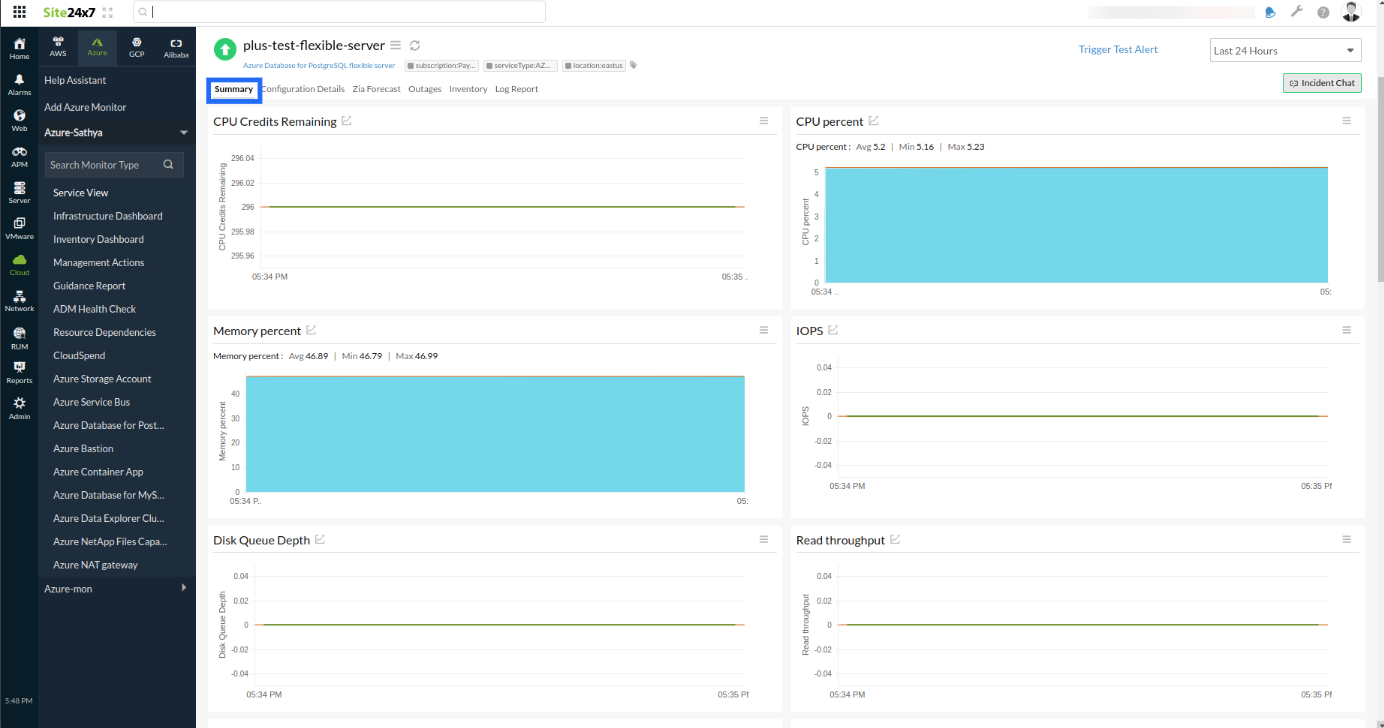Refresh the plus-test-flexible-server monitor
The height and width of the screenshot is (728, 1384).
pos(414,45)
